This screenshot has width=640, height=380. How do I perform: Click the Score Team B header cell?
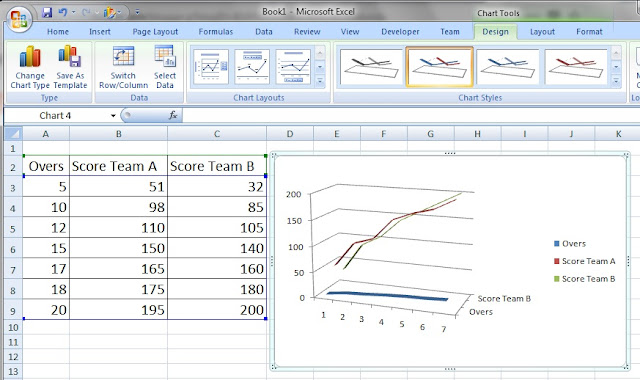217,166
